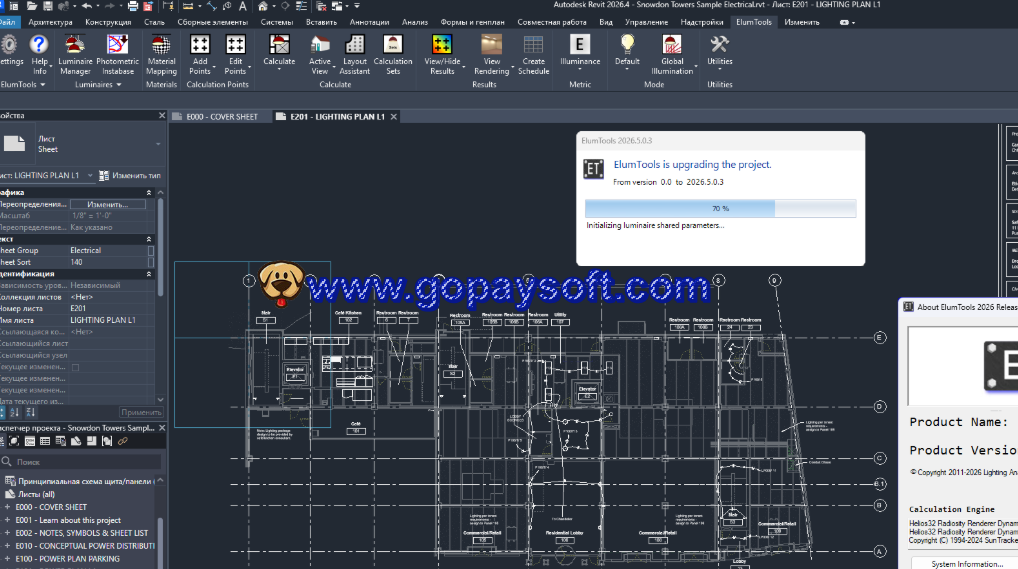Switch to the E000 - COVER SHEET tab
The height and width of the screenshot is (569, 1018).
(x=221, y=117)
